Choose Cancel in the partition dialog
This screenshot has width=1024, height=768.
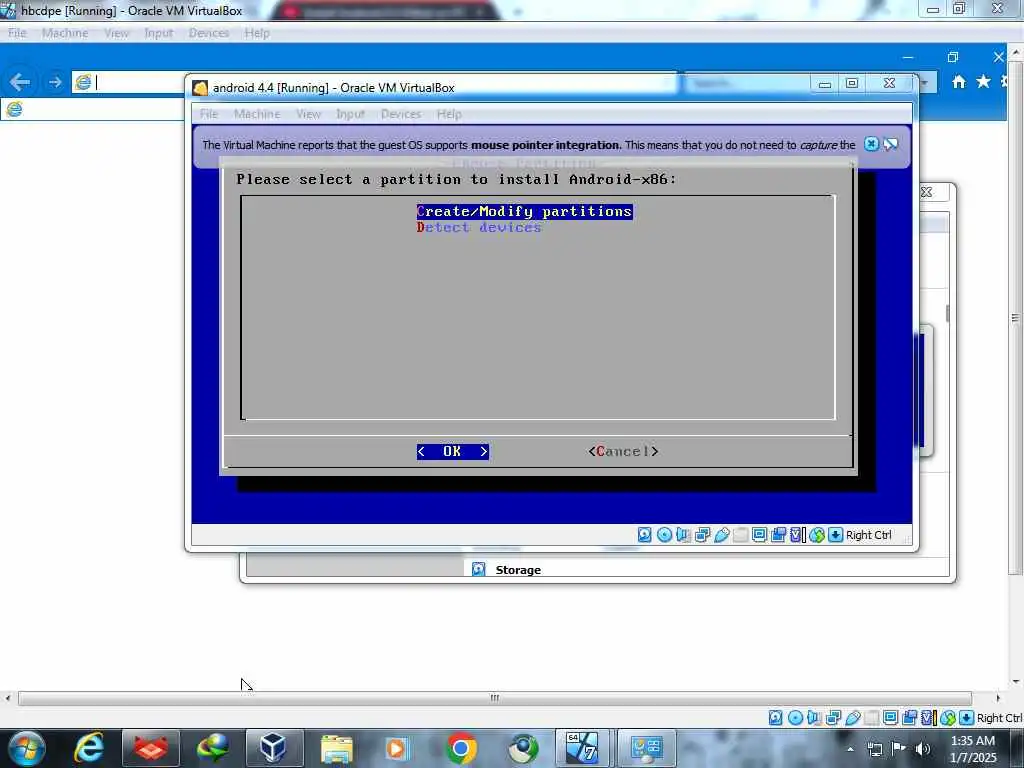[623, 451]
